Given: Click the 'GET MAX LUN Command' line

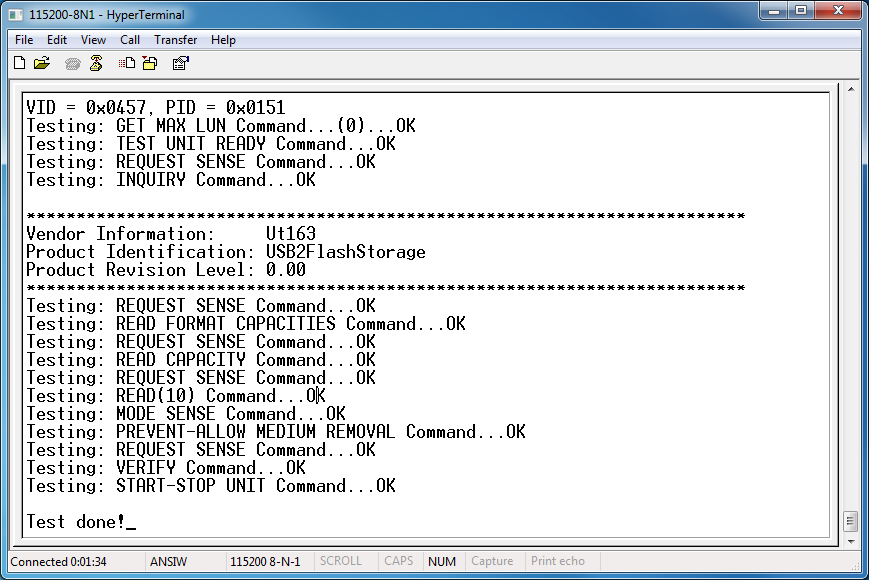Looking at the screenshot, I should coord(221,126).
